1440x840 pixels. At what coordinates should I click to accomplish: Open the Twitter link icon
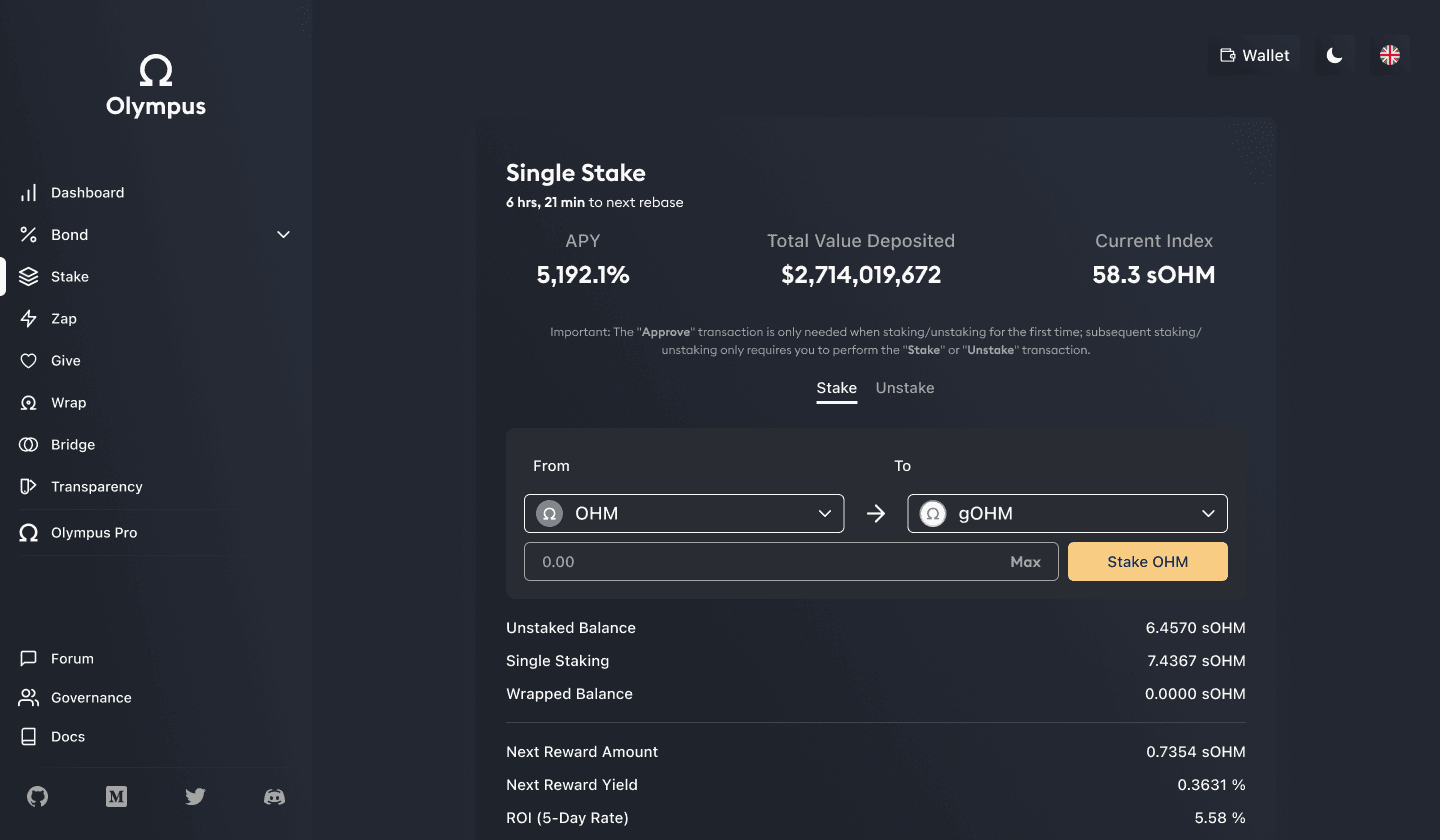click(x=195, y=797)
